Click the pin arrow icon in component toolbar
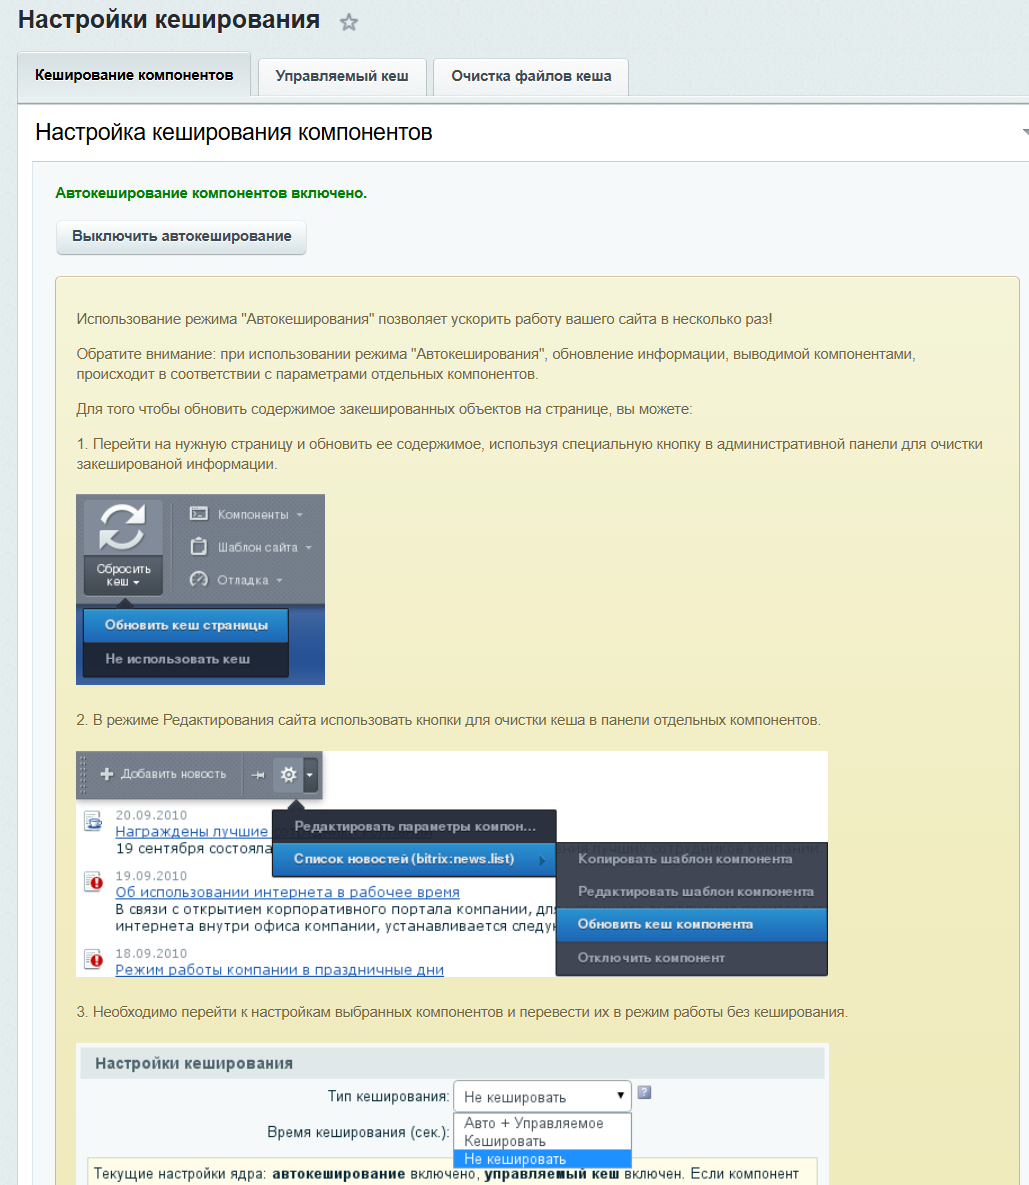The height and width of the screenshot is (1185, 1029). click(x=258, y=775)
